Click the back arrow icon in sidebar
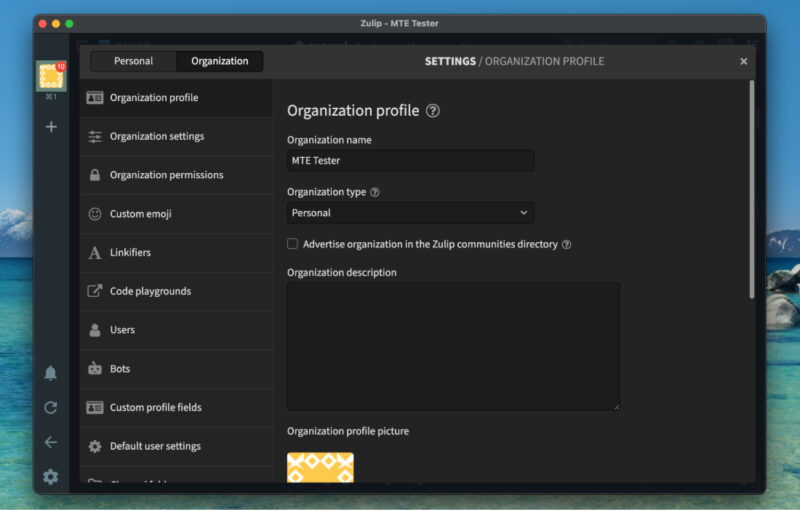Screen dimensions: 800x510 [x=51, y=442]
